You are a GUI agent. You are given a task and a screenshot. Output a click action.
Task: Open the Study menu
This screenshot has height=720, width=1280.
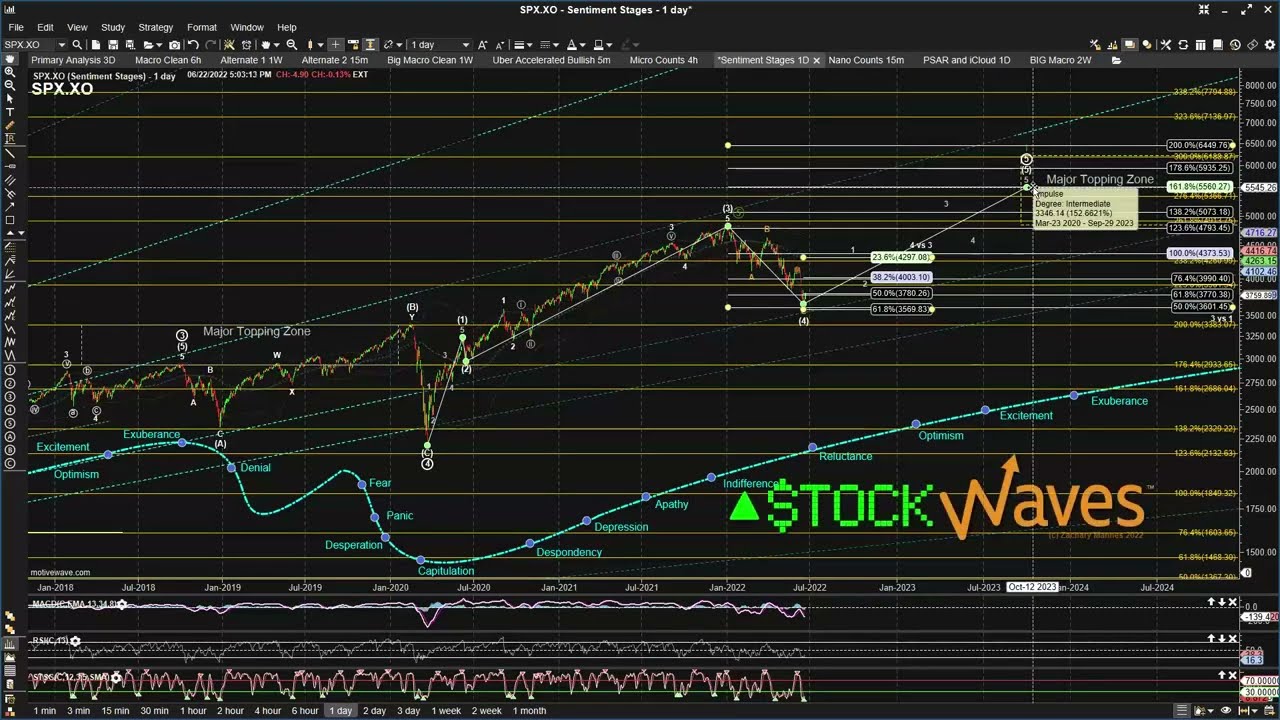[113, 27]
